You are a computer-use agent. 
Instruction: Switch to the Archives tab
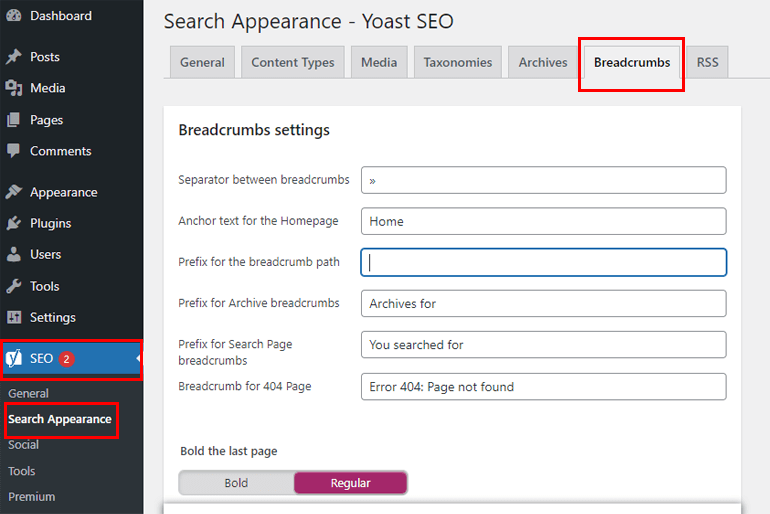pyautogui.click(x=543, y=62)
